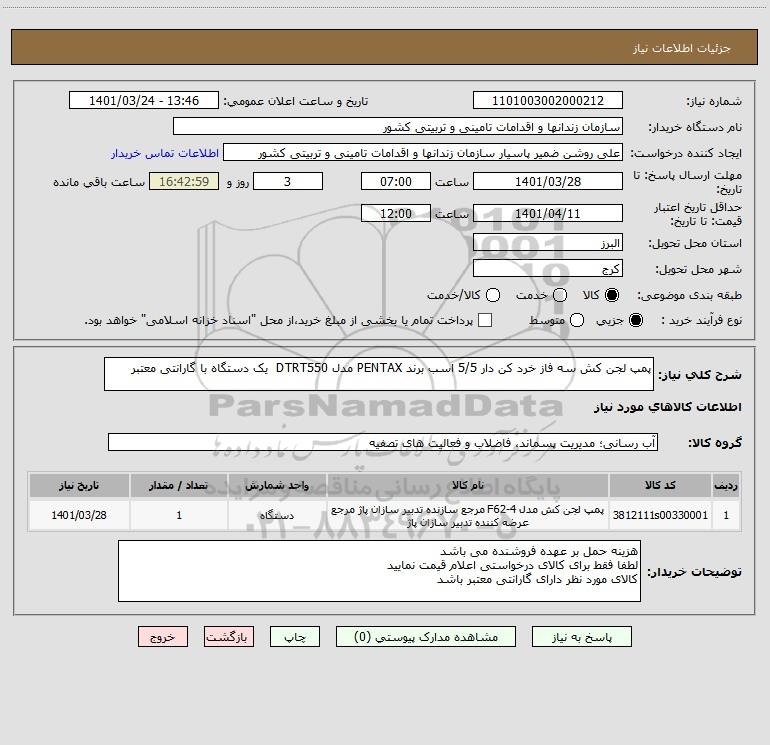Click the response deadline date 1401/03/28 field

(x=548, y=181)
